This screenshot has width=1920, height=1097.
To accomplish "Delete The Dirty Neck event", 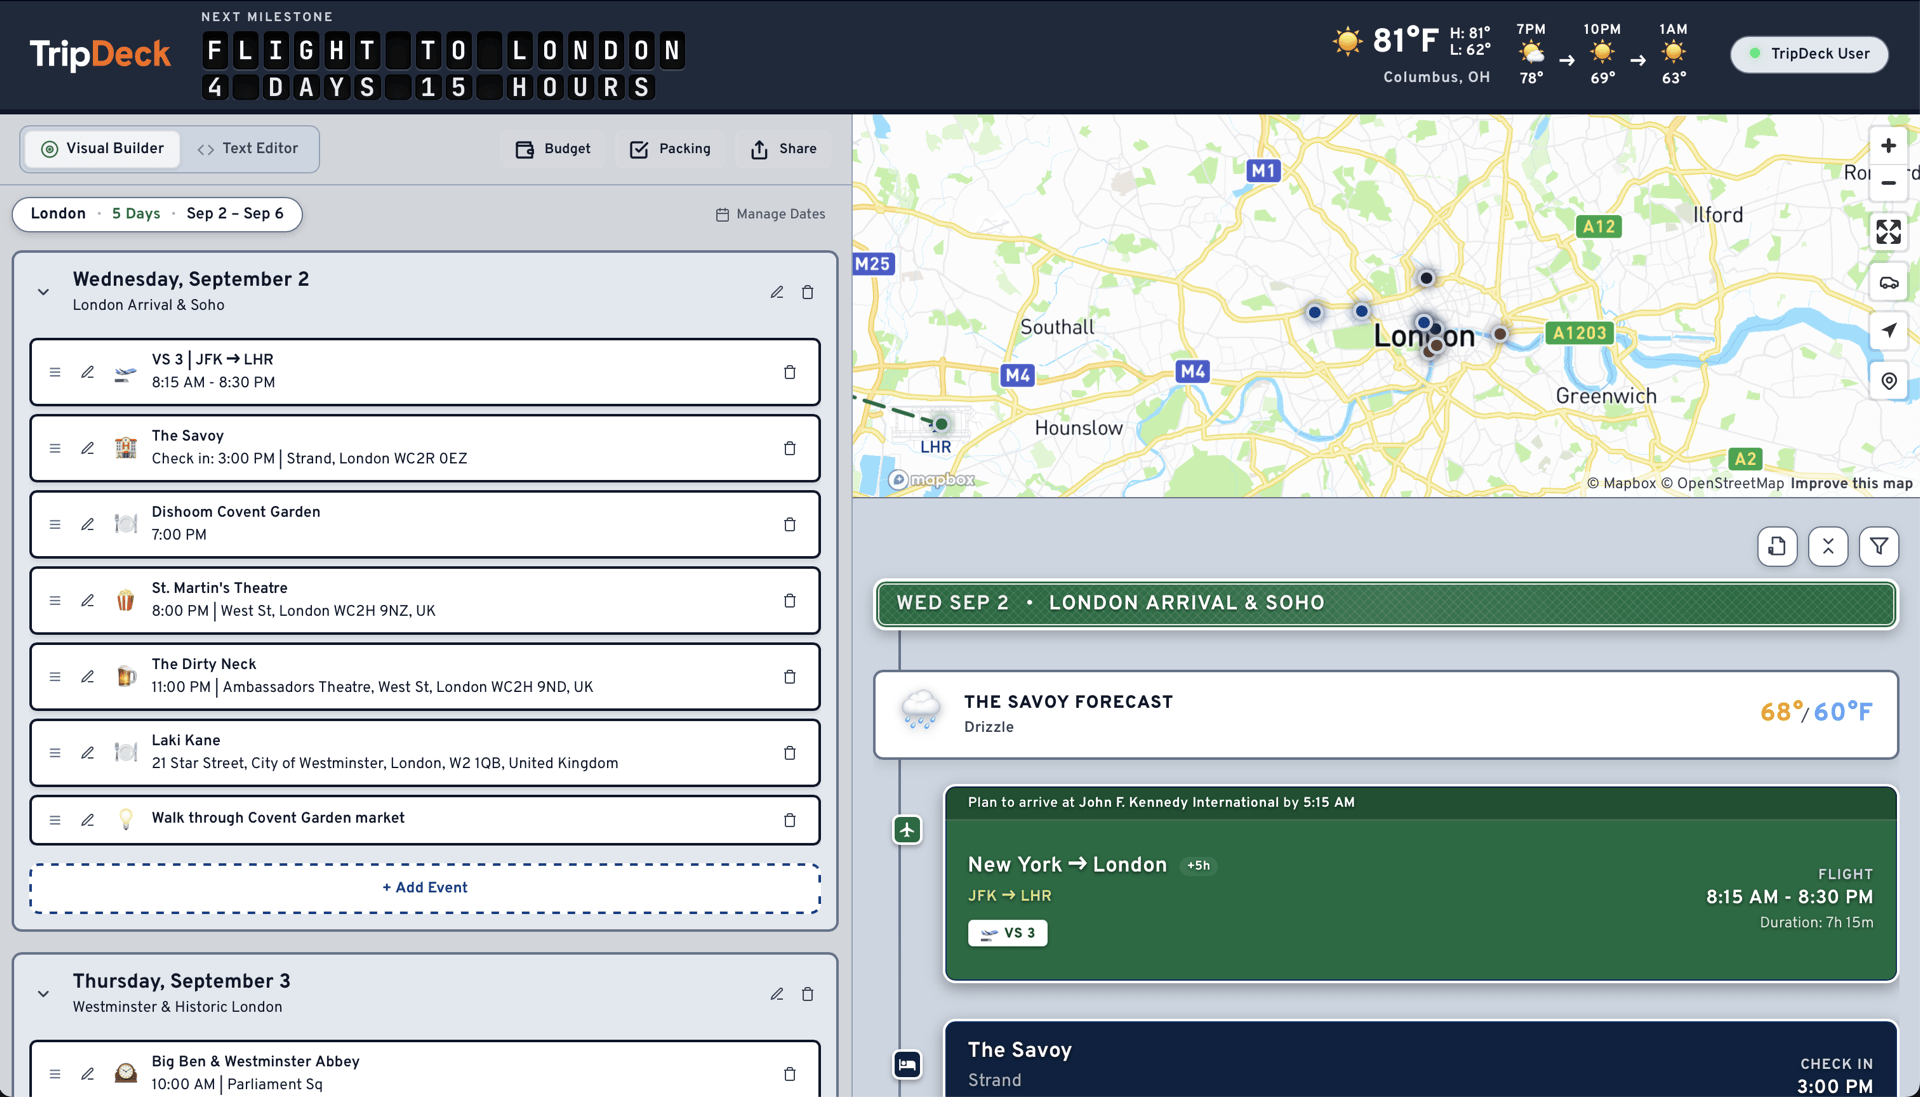I will point(790,676).
